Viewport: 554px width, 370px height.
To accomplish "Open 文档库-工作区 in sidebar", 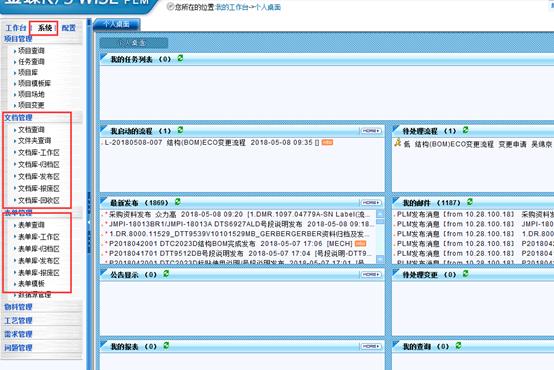I will [x=39, y=153].
